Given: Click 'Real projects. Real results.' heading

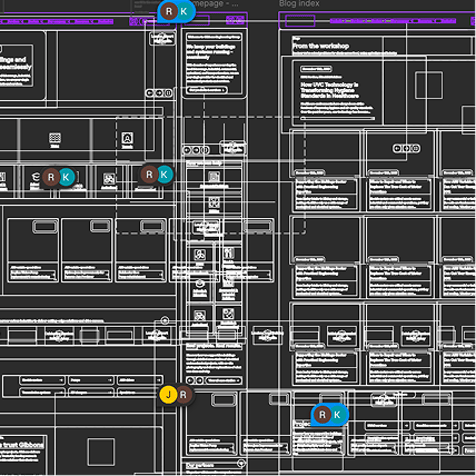Looking at the screenshot, I should tap(214, 346).
